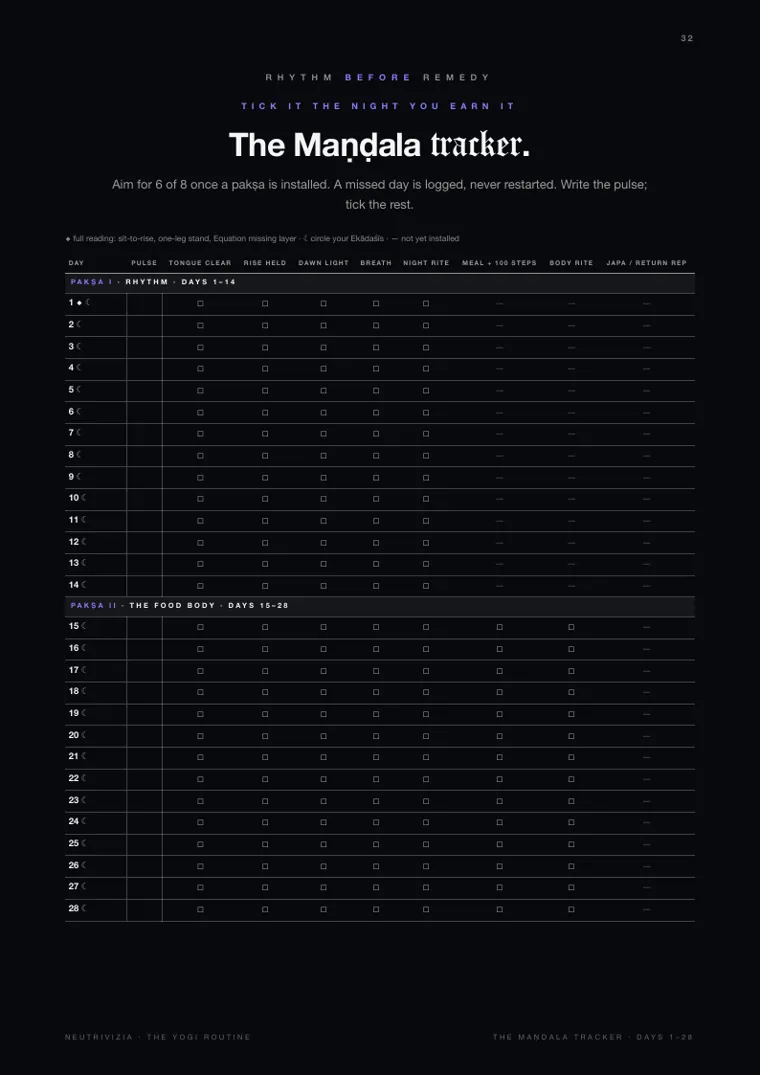Click the Body Rite column header
This screenshot has height=1075, width=760.
(571, 263)
